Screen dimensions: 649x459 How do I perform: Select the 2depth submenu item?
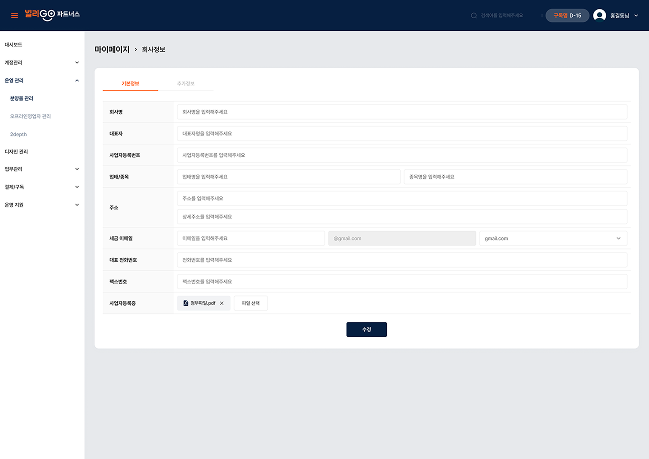(x=18, y=134)
